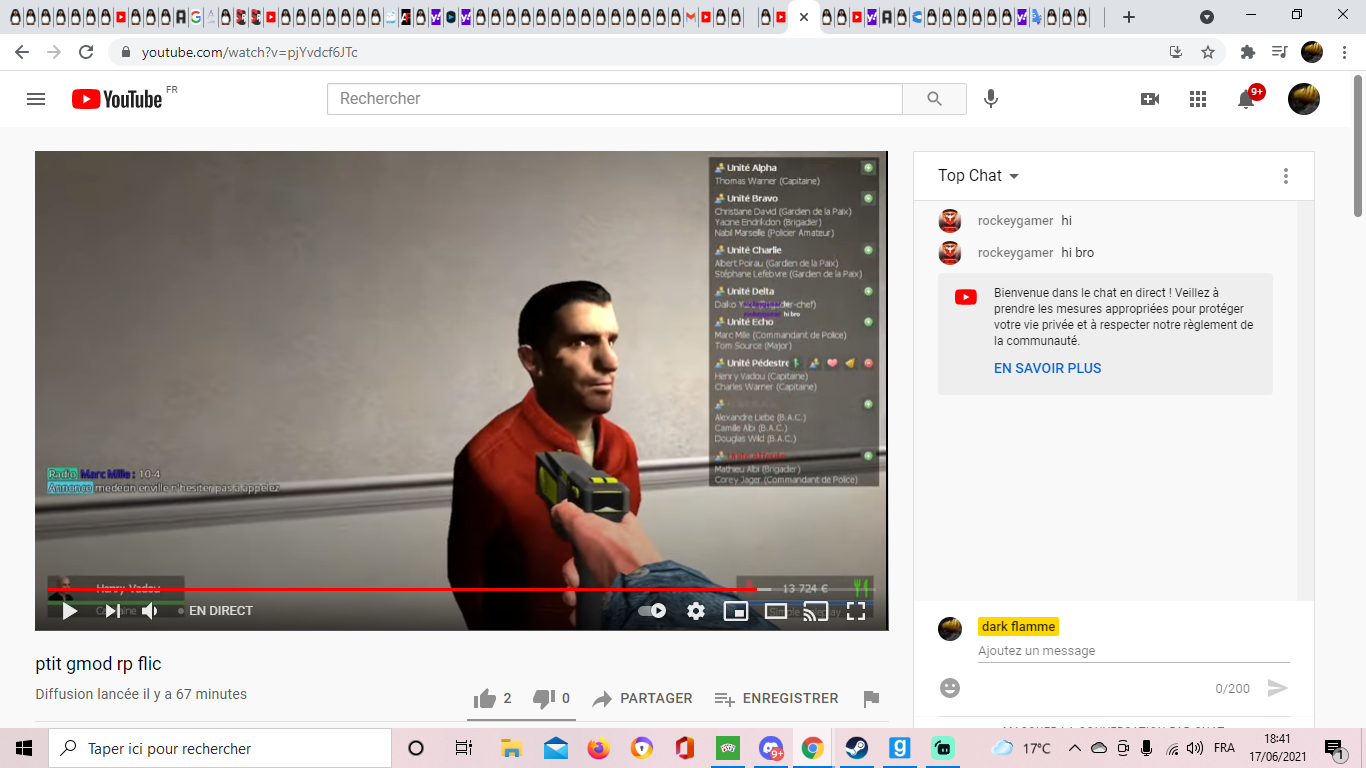Viewport: 1366px width, 768px height.
Task: Toggle the autoplay switch in the player
Action: tap(652, 611)
